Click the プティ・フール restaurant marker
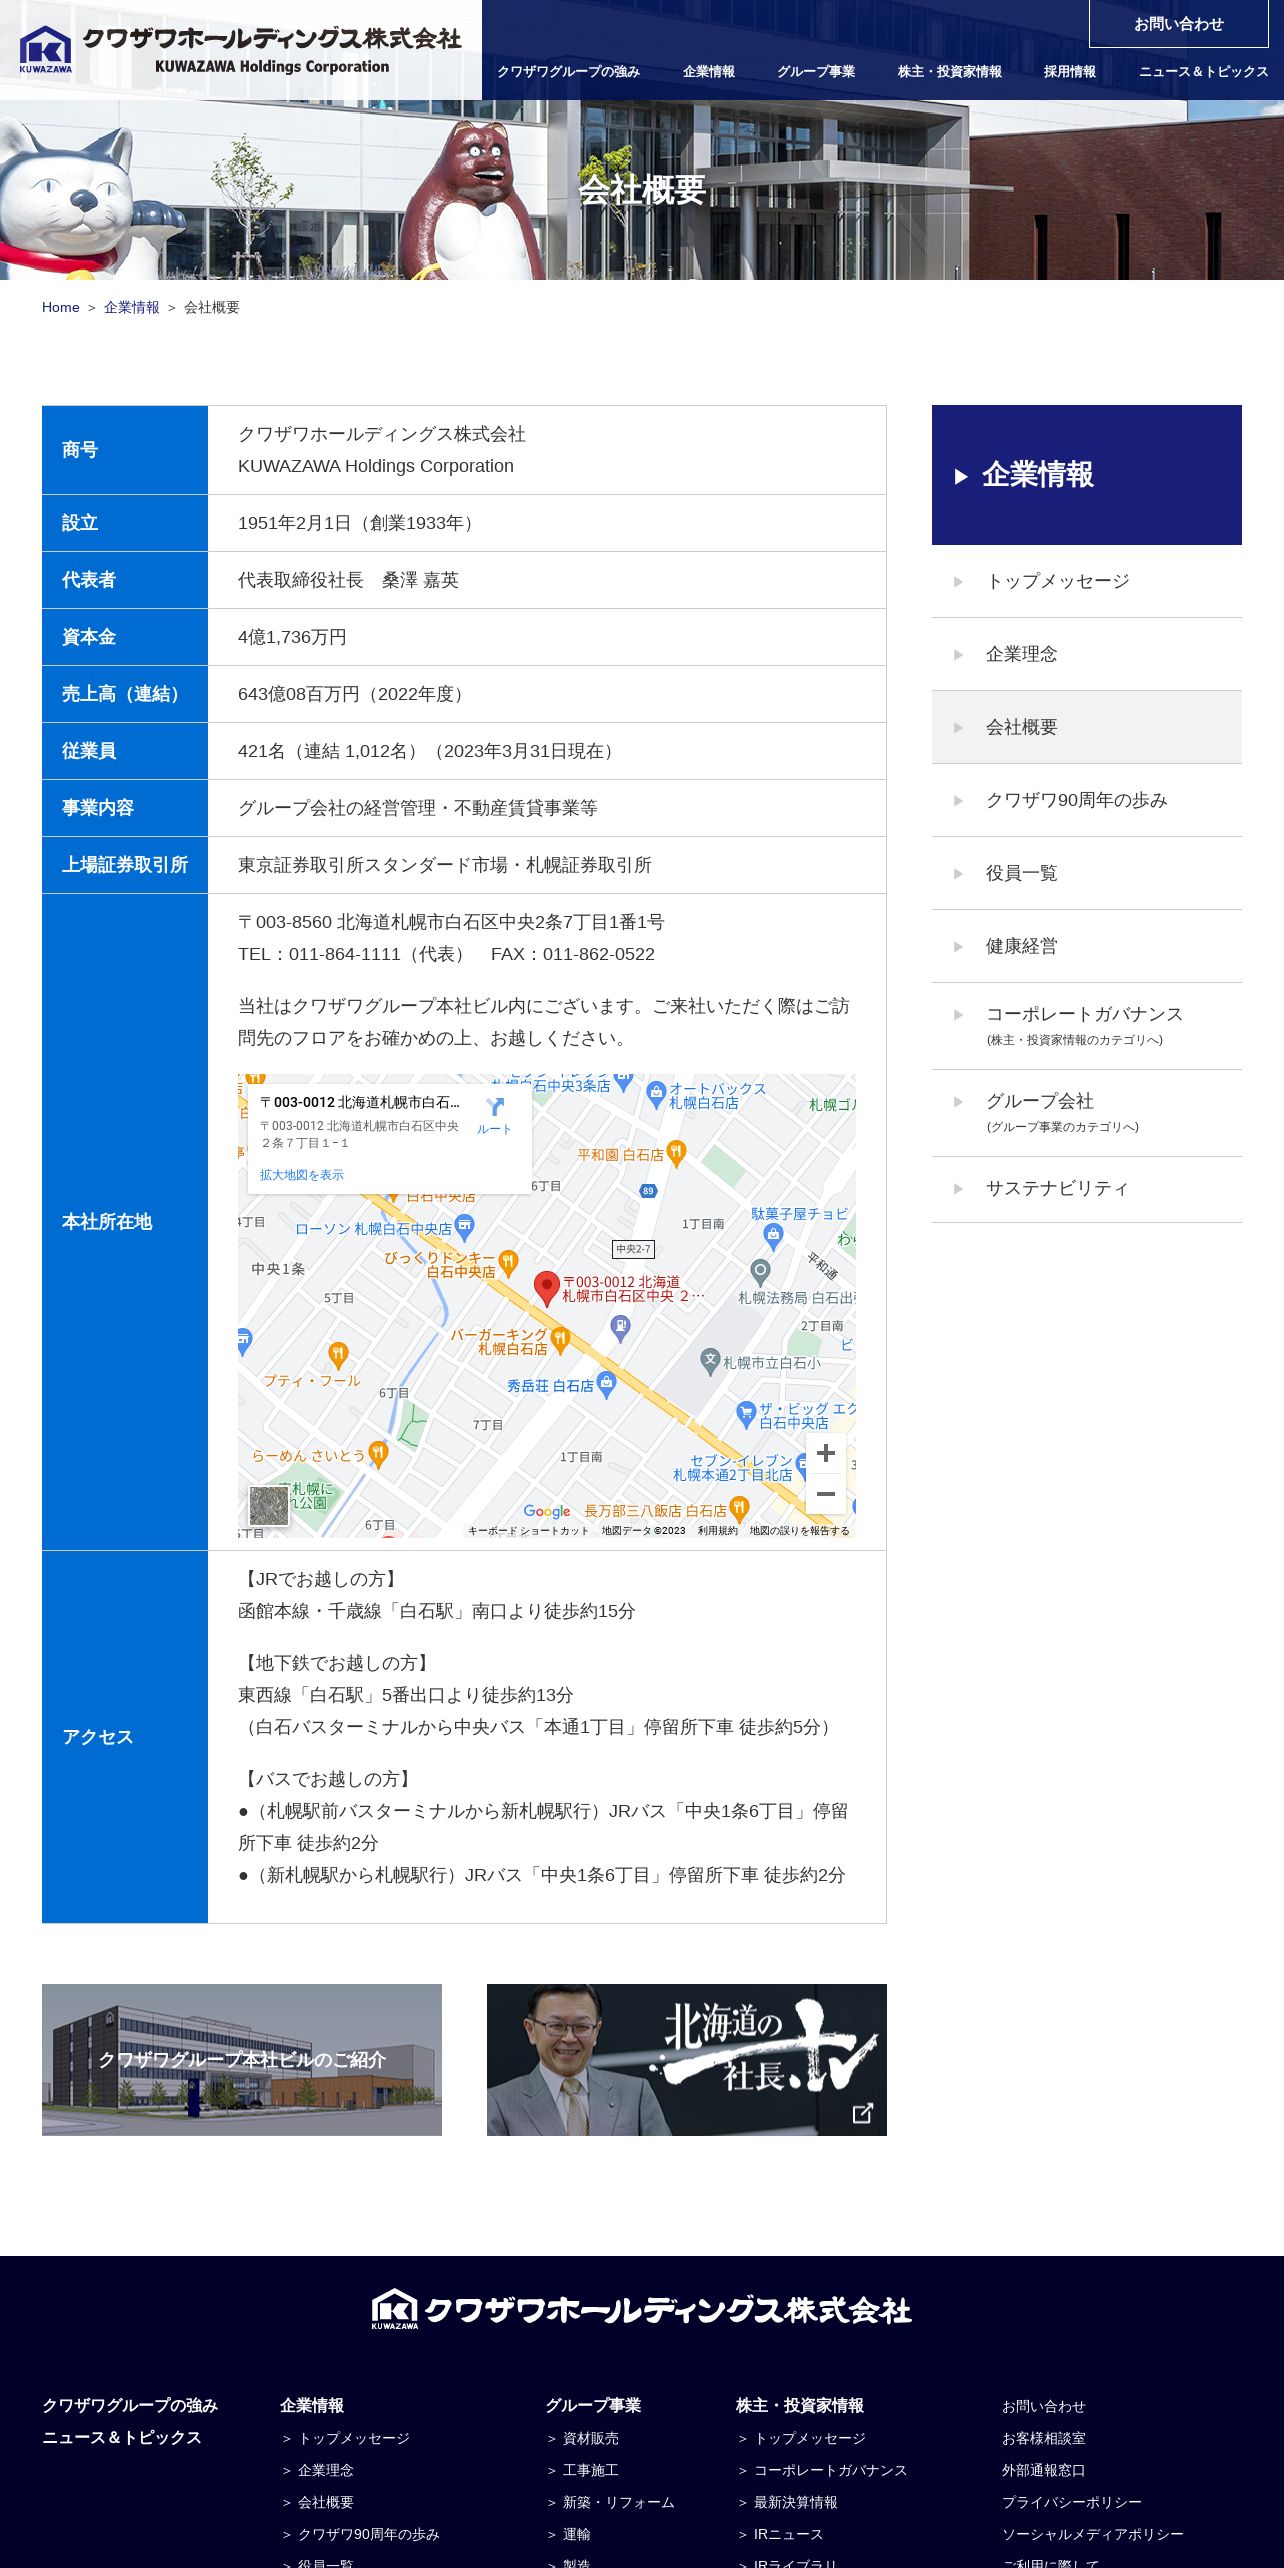Screen dimensions: 1284x2568 tap(338, 1356)
